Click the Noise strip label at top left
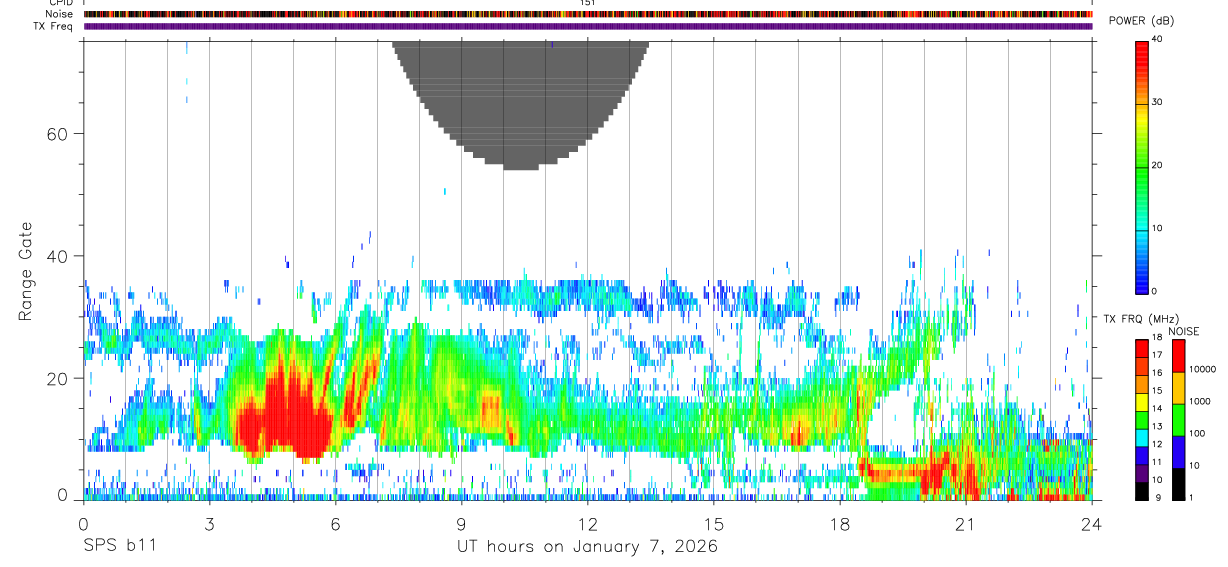The width and height of the screenshot is (1228, 567). [x=59, y=14]
